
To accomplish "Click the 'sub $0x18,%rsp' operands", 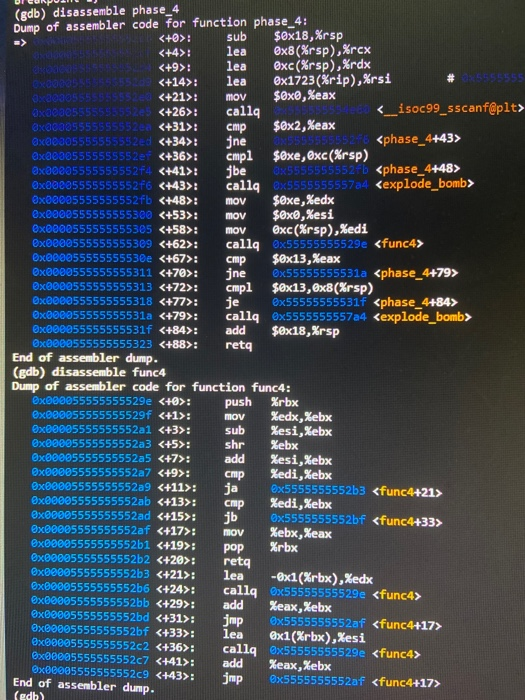I will [308, 36].
